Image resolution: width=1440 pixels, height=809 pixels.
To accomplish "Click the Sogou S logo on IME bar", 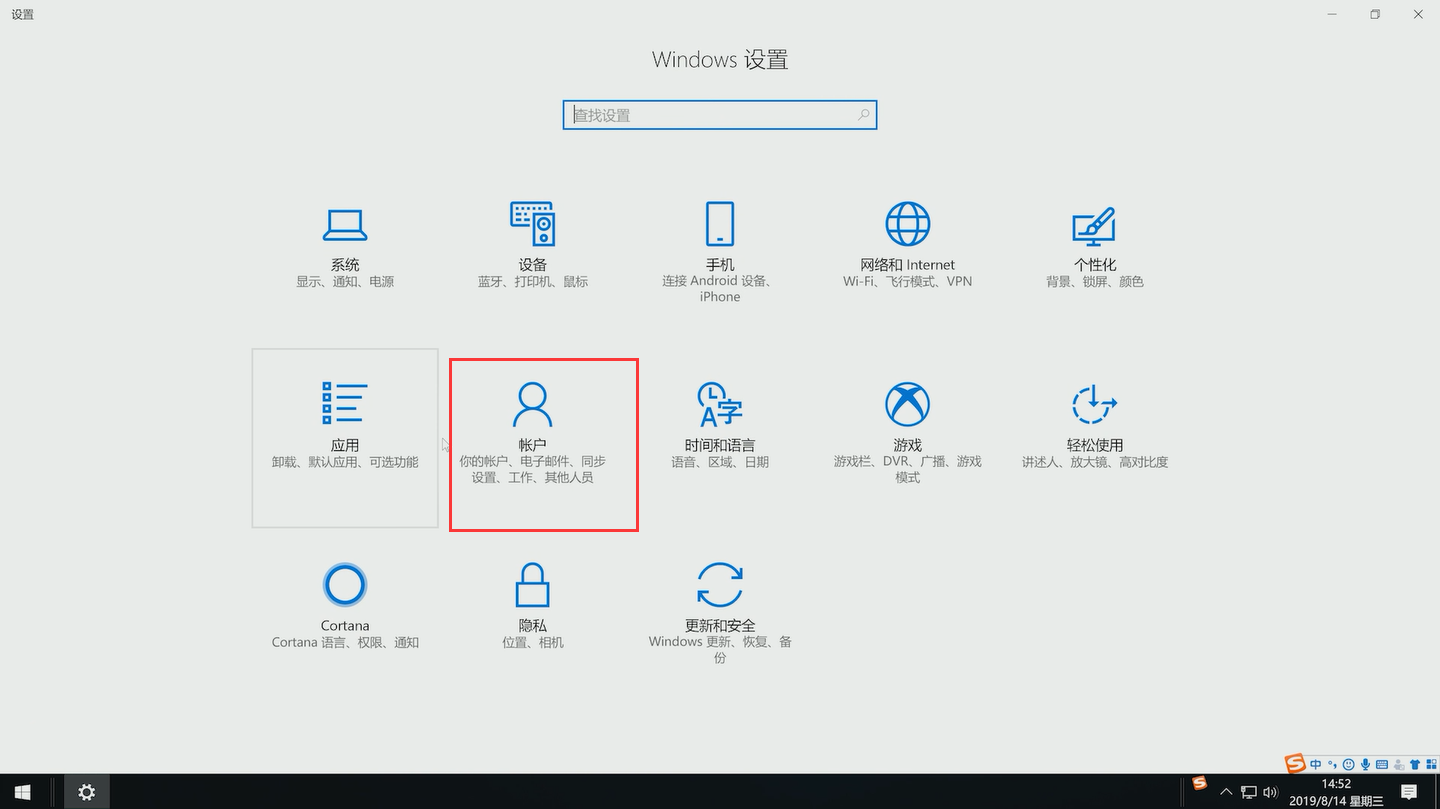I will point(1296,763).
